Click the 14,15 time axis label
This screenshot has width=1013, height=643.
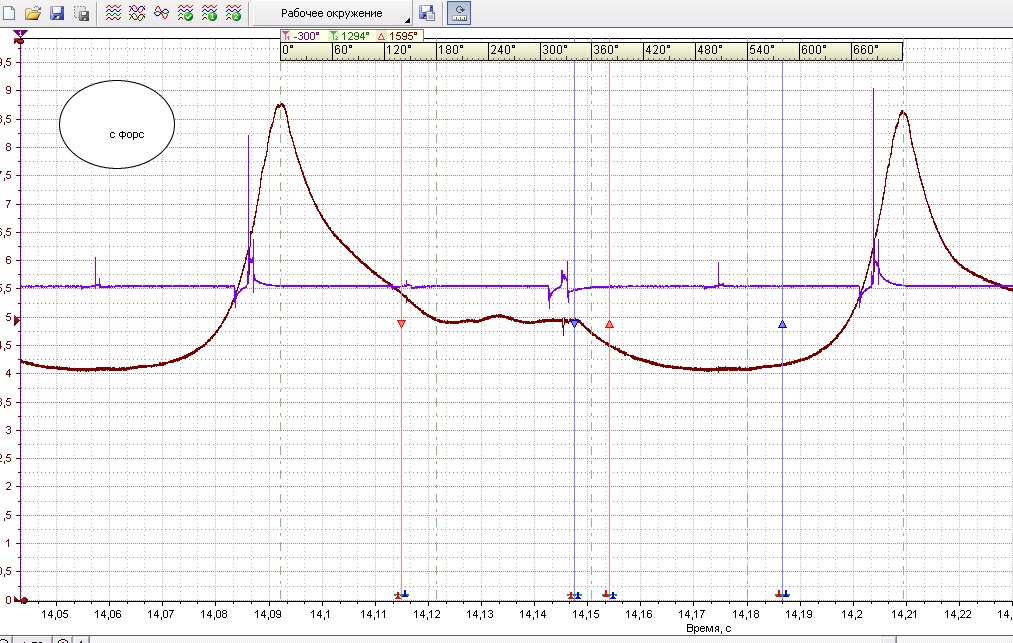586,614
